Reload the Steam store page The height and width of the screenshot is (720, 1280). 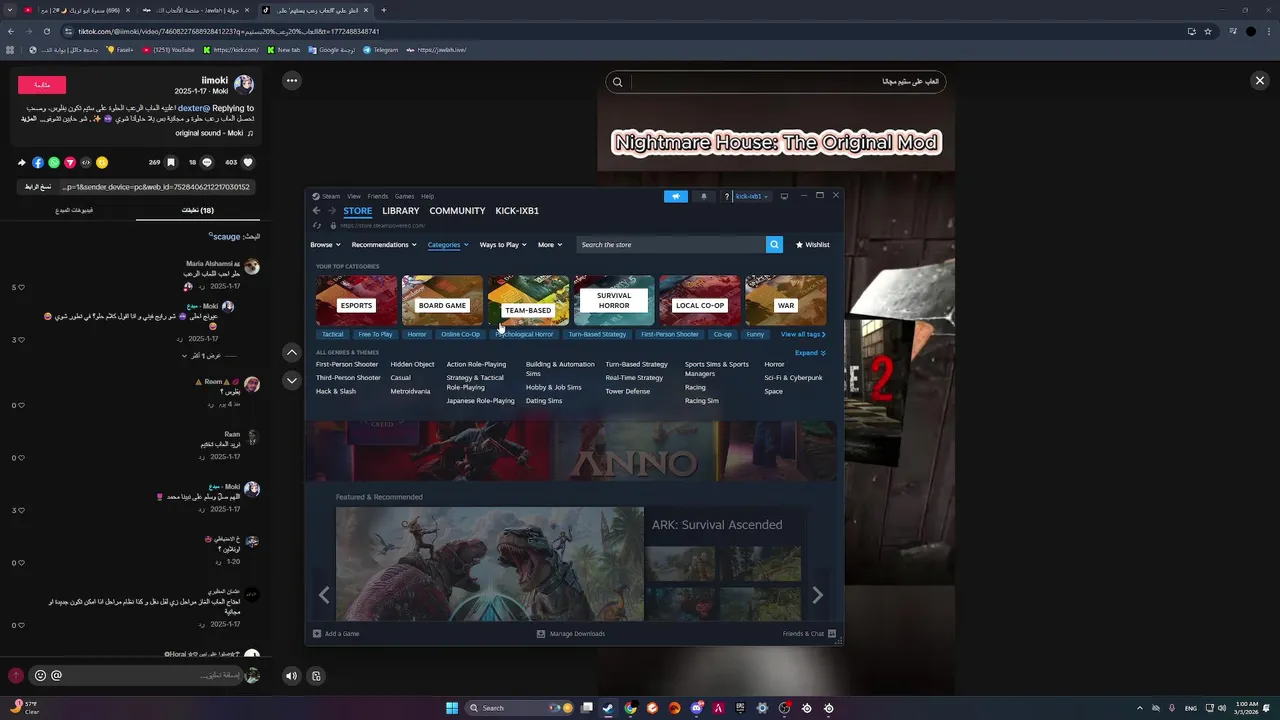pyautogui.click(x=317, y=225)
